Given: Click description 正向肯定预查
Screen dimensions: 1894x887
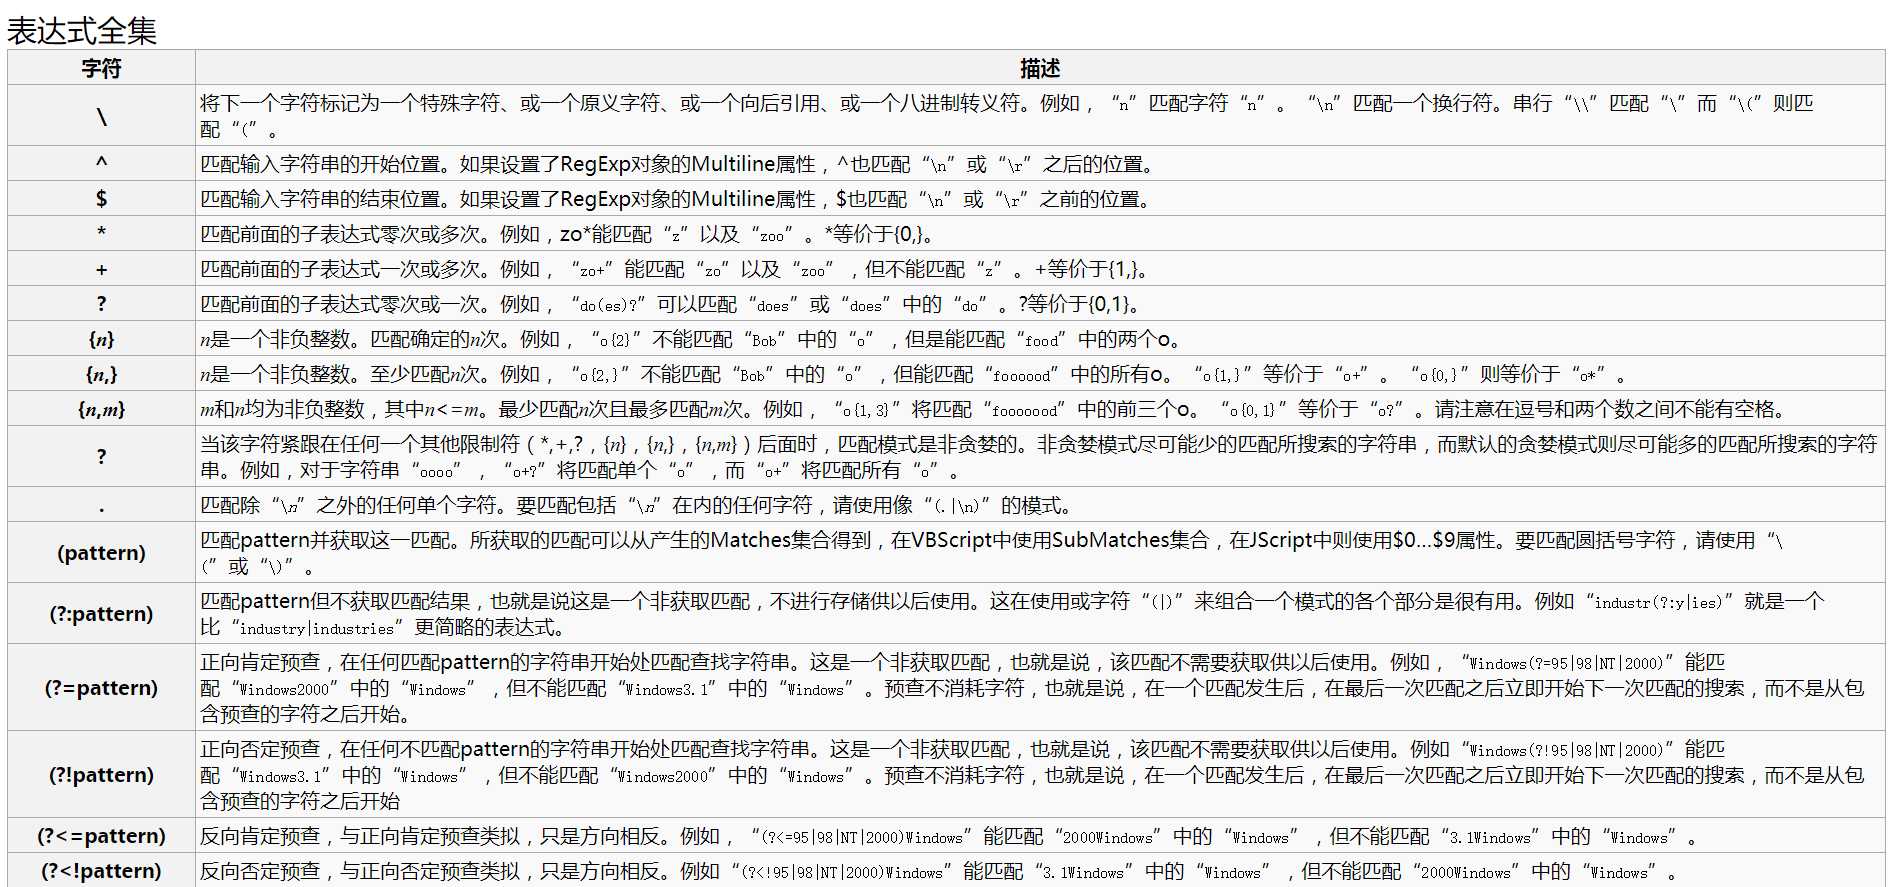Looking at the screenshot, I should click(x=1040, y=688).
